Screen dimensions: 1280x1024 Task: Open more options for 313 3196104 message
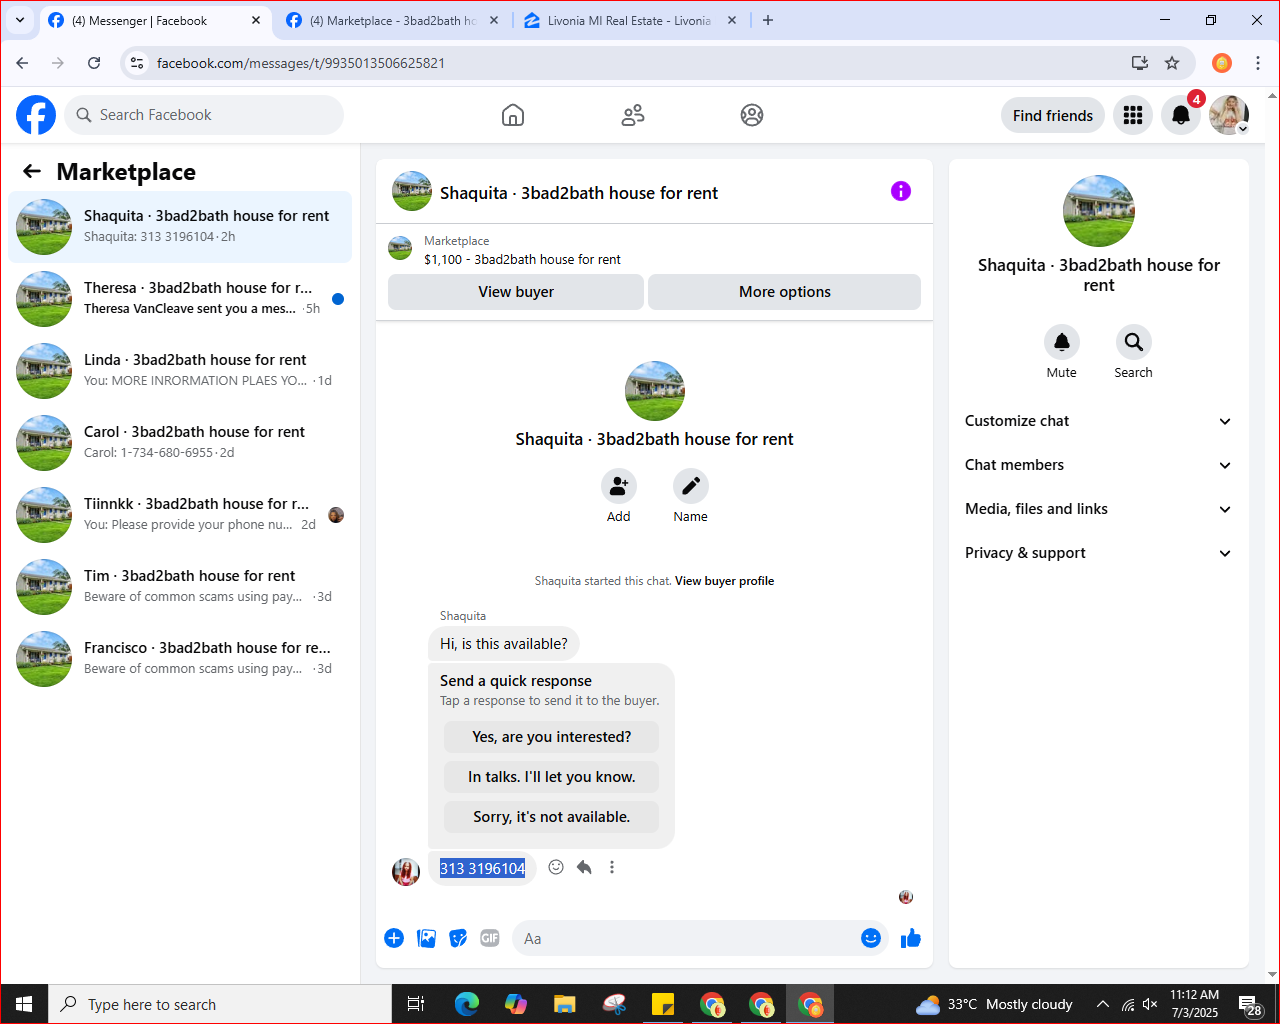click(x=612, y=867)
